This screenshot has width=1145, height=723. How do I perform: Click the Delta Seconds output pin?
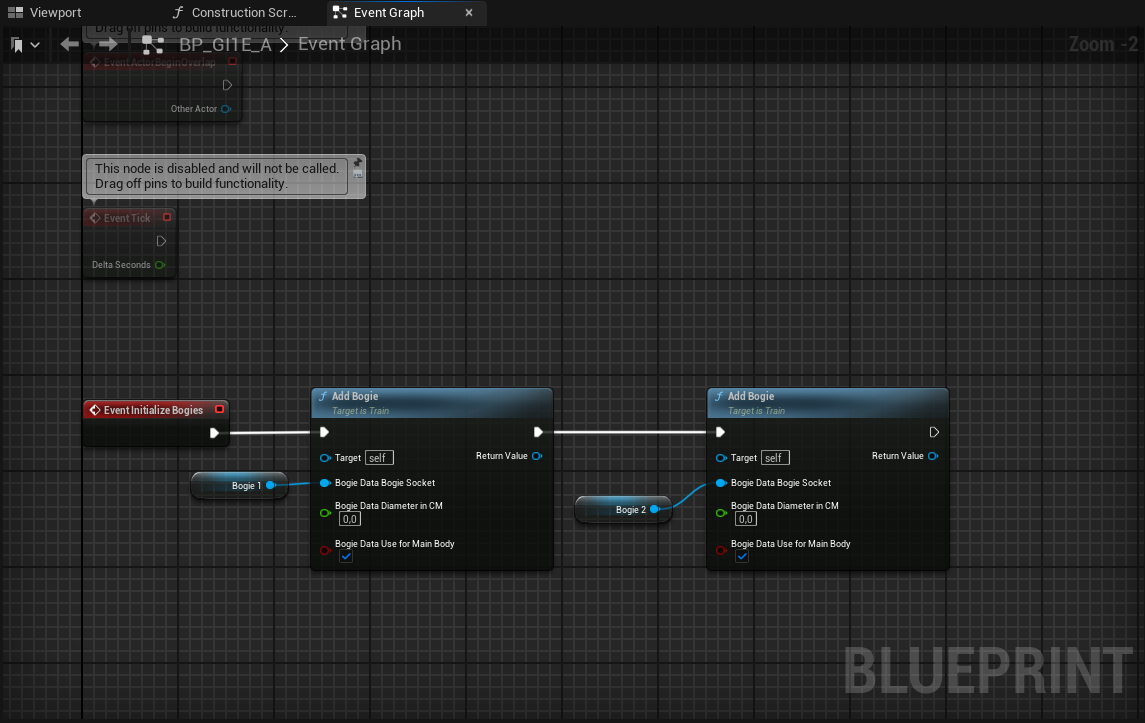(160, 265)
